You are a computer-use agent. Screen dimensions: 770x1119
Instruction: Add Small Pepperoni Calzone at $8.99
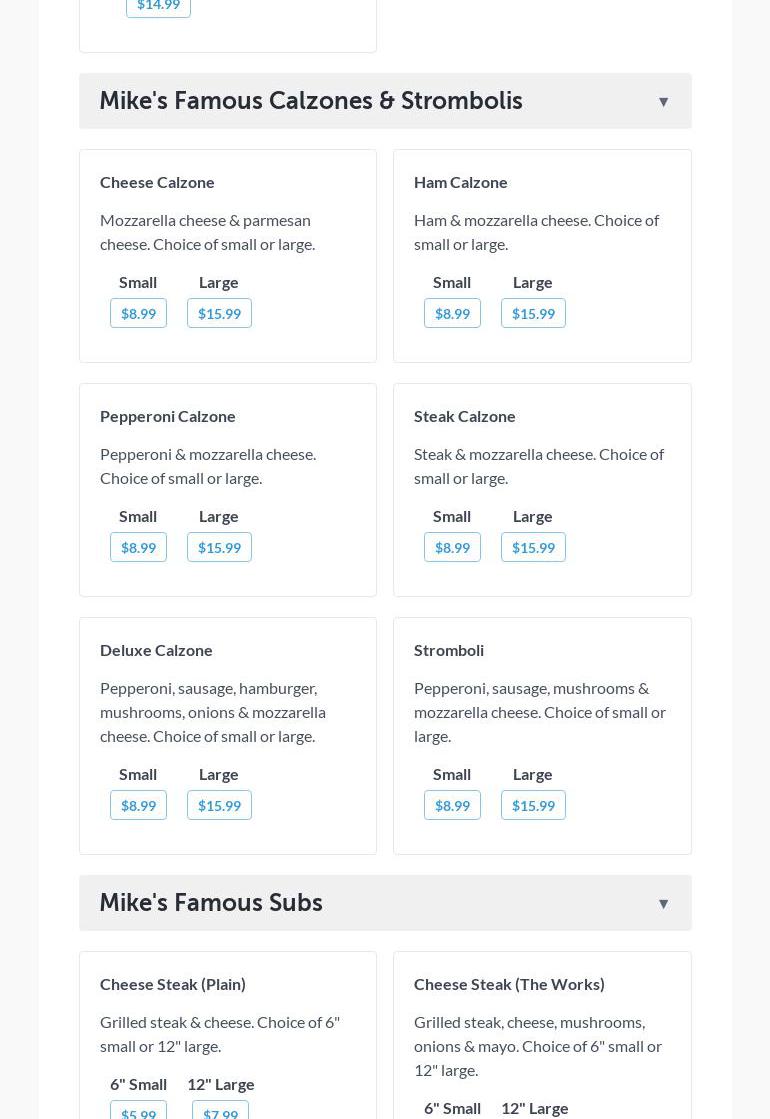point(138,547)
